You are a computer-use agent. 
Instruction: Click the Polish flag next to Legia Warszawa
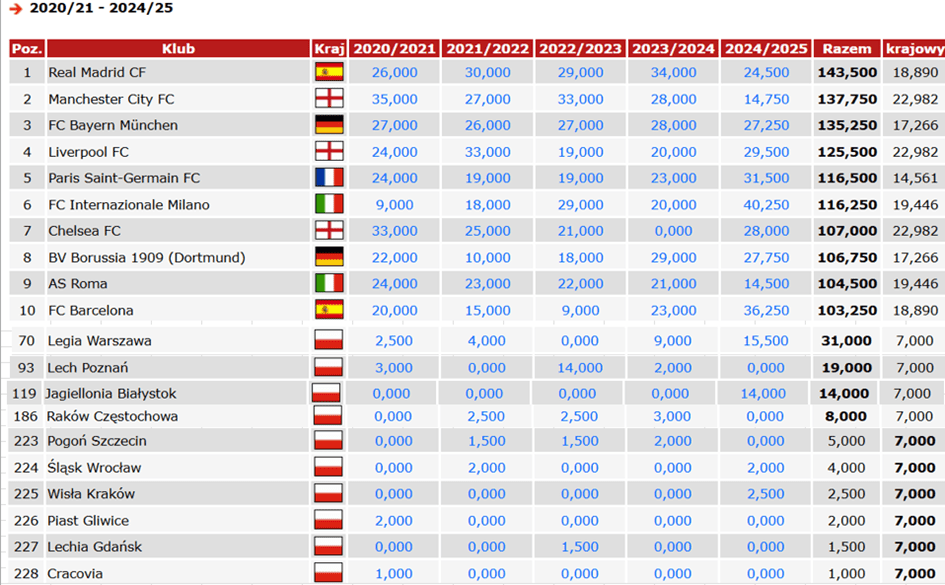(329, 341)
